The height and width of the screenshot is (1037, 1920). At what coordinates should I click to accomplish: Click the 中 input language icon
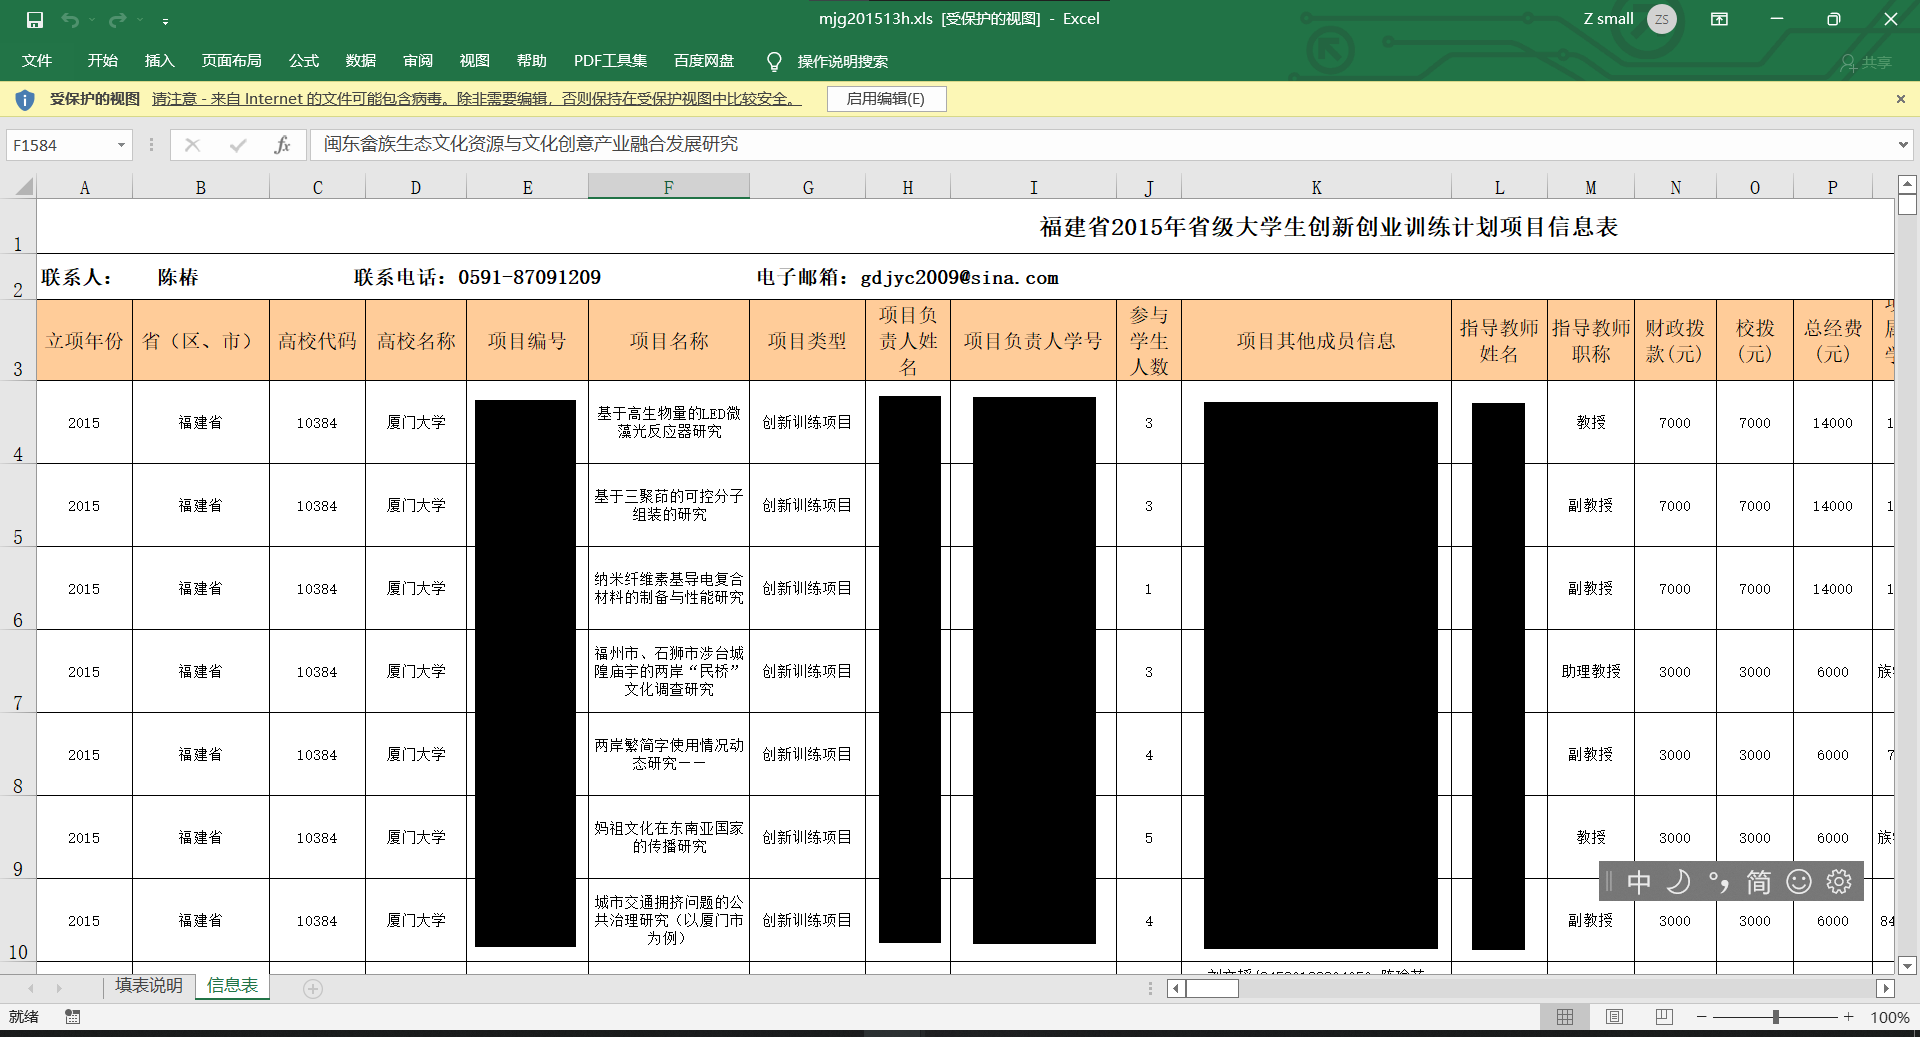coord(1639,882)
